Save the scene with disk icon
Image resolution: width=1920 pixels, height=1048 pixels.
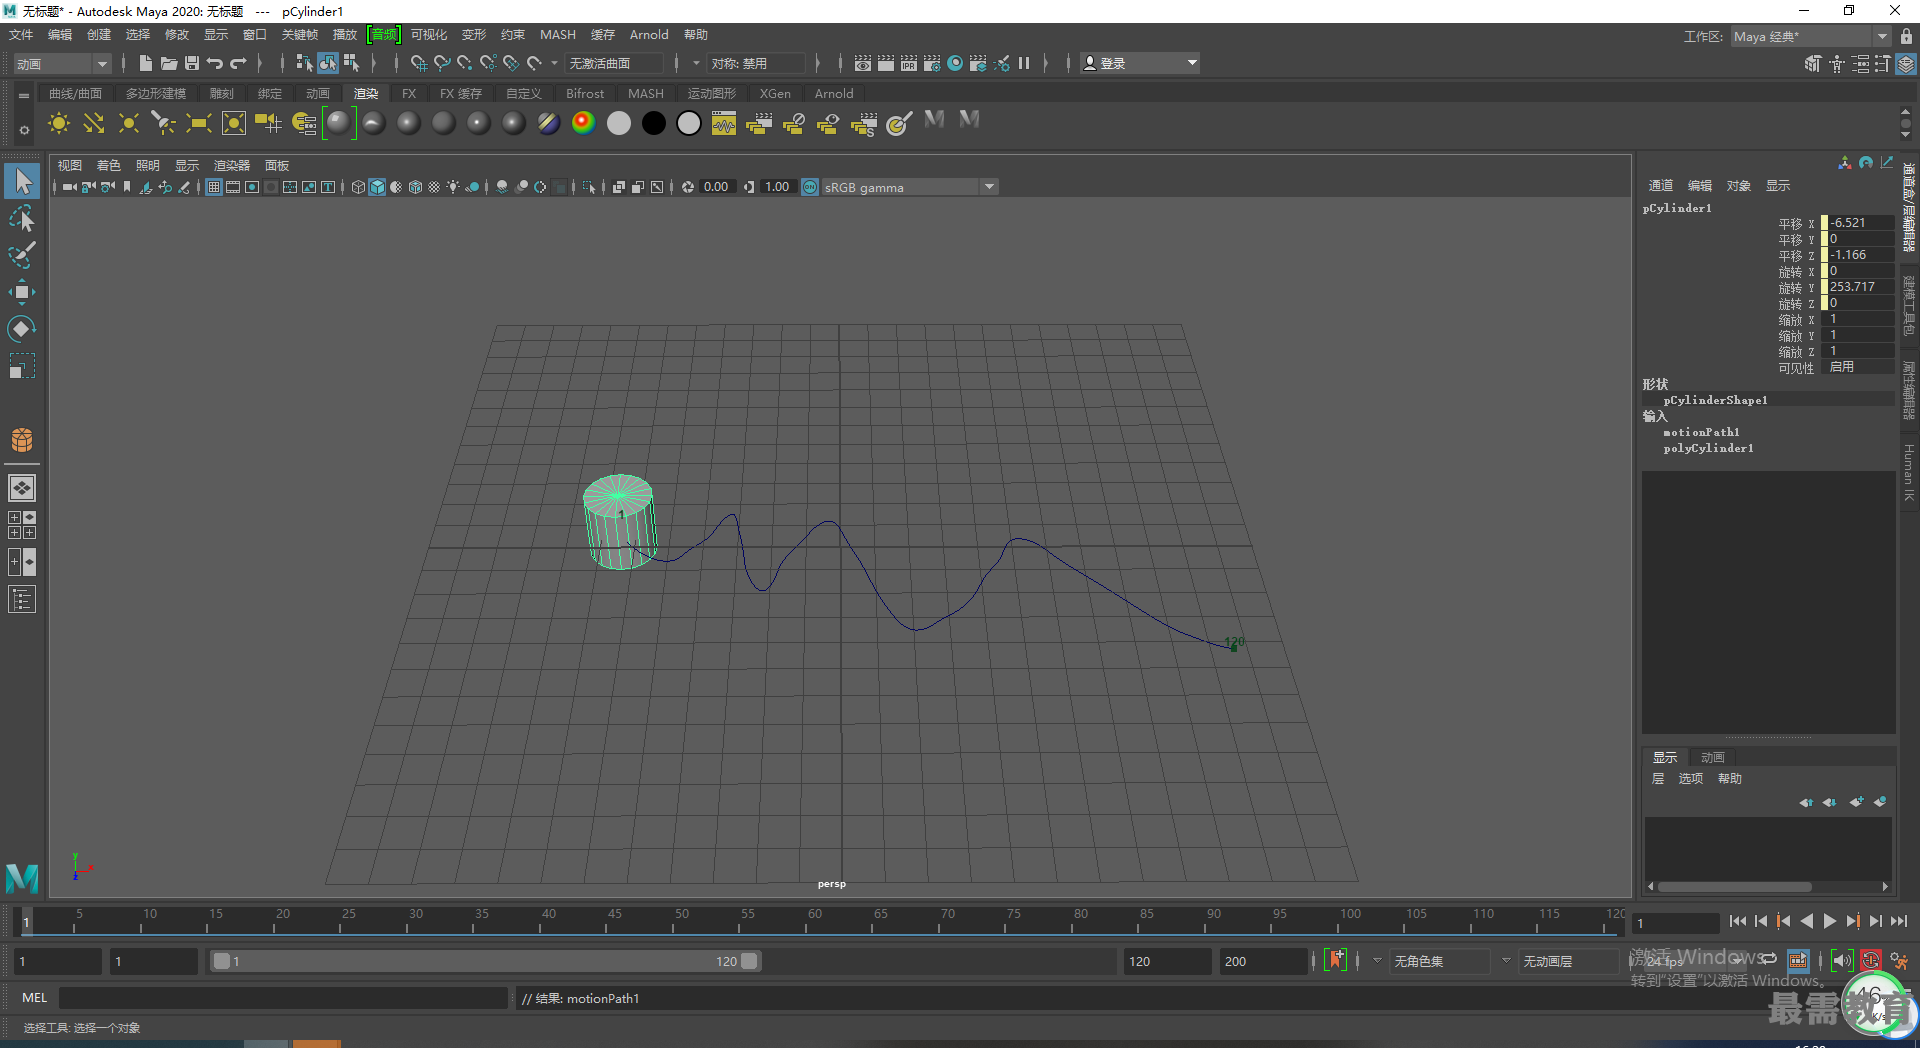click(192, 63)
